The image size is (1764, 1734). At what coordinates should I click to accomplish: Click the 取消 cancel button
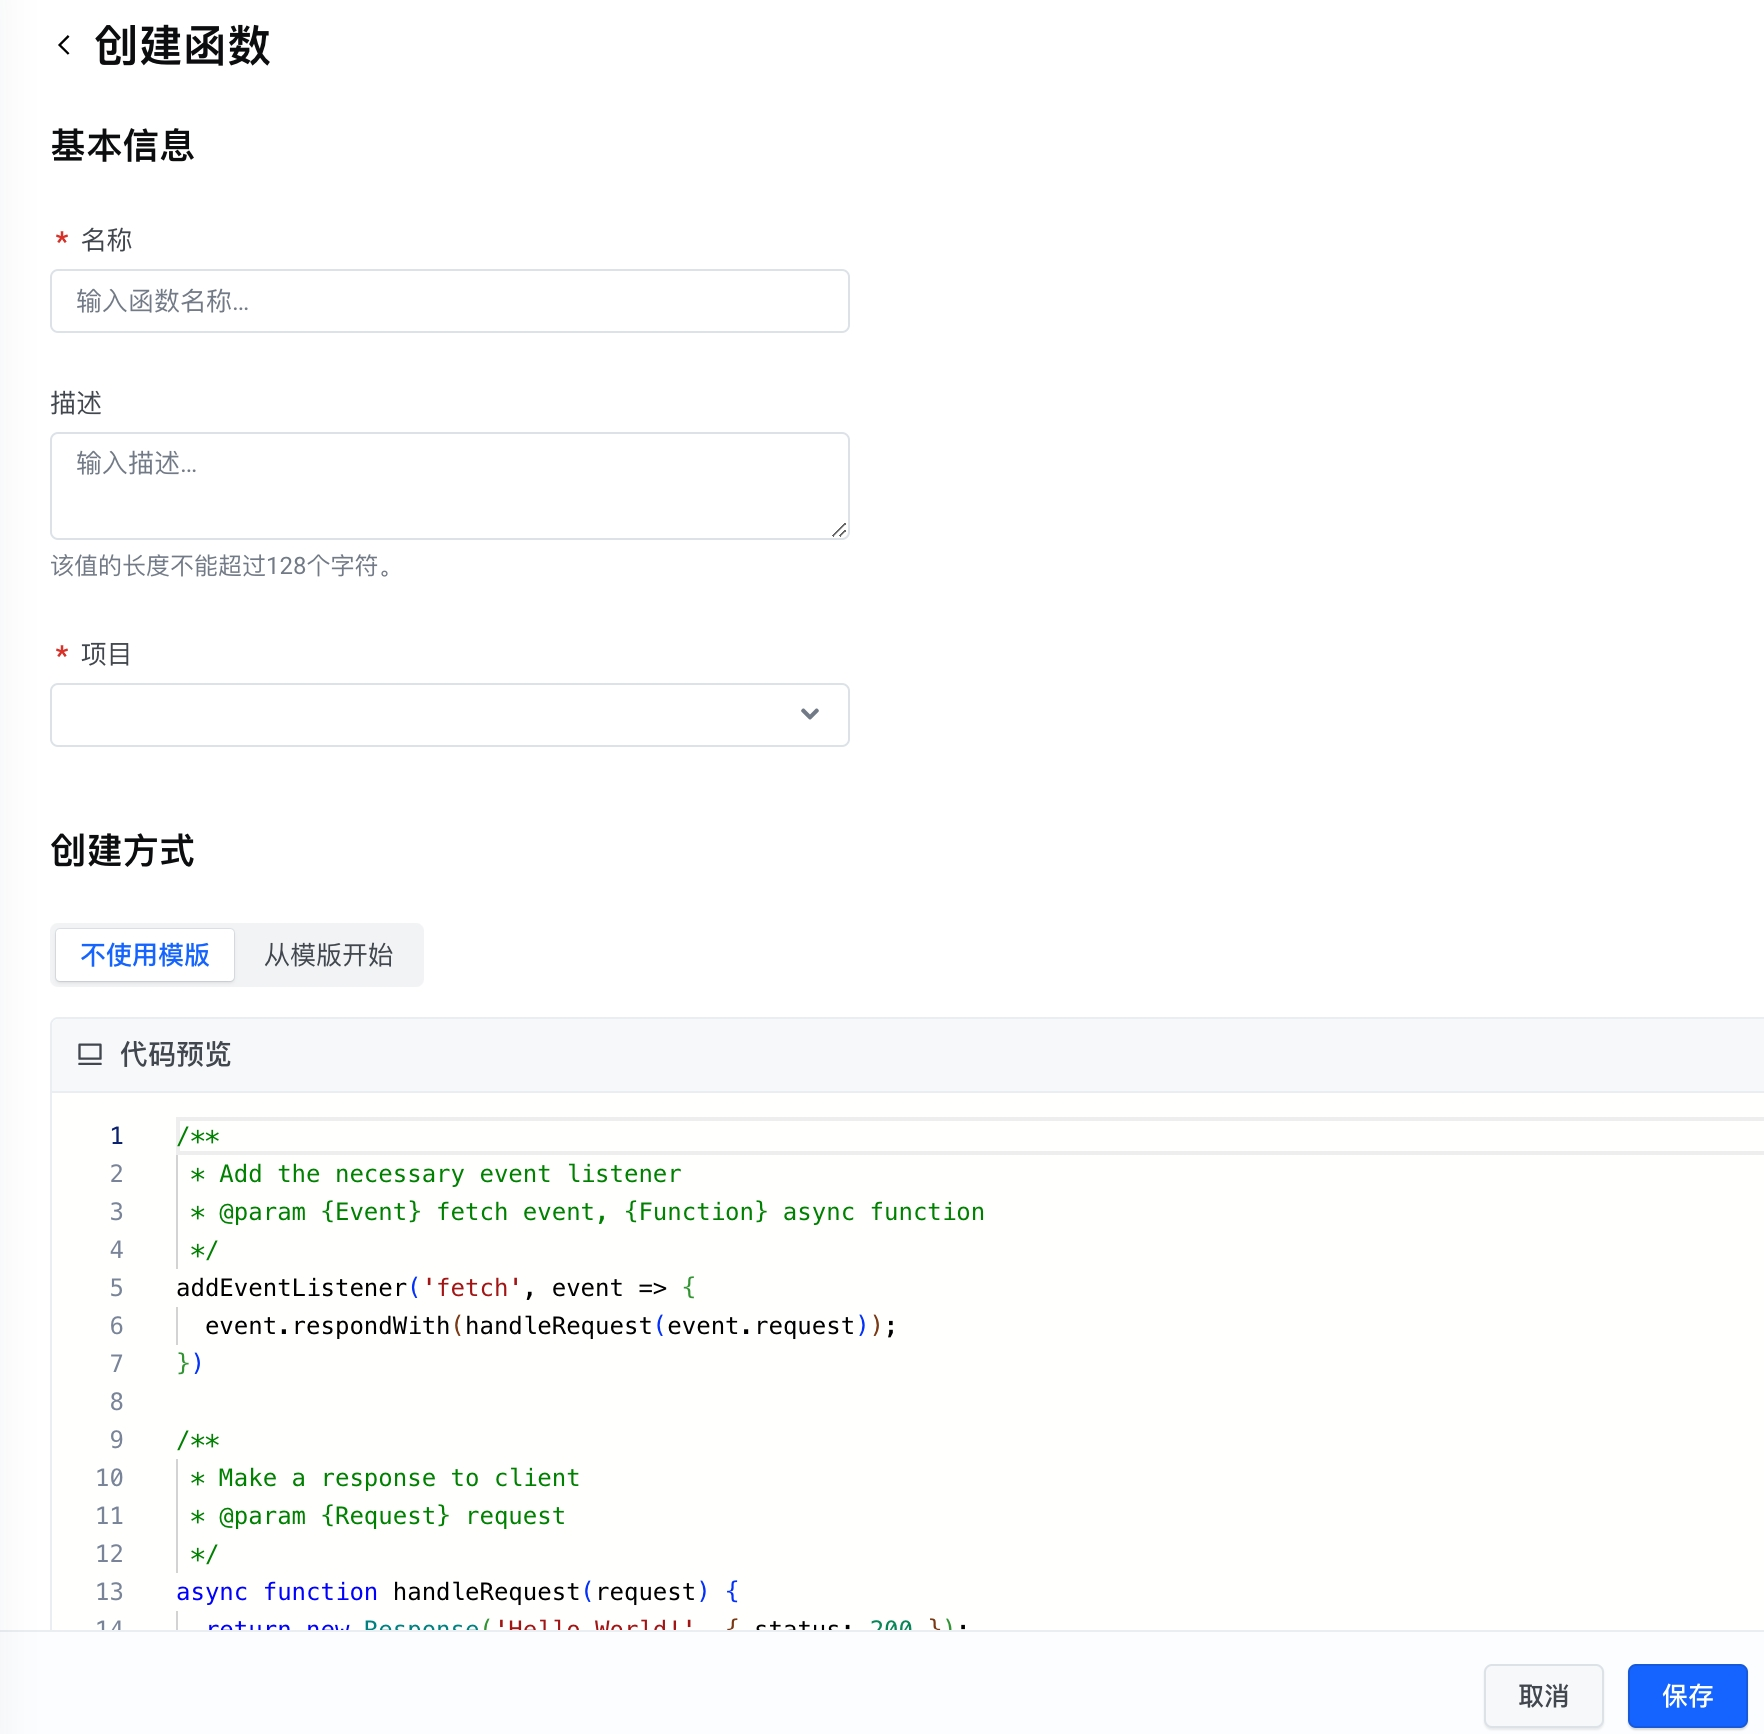click(x=1543, y=1696)
